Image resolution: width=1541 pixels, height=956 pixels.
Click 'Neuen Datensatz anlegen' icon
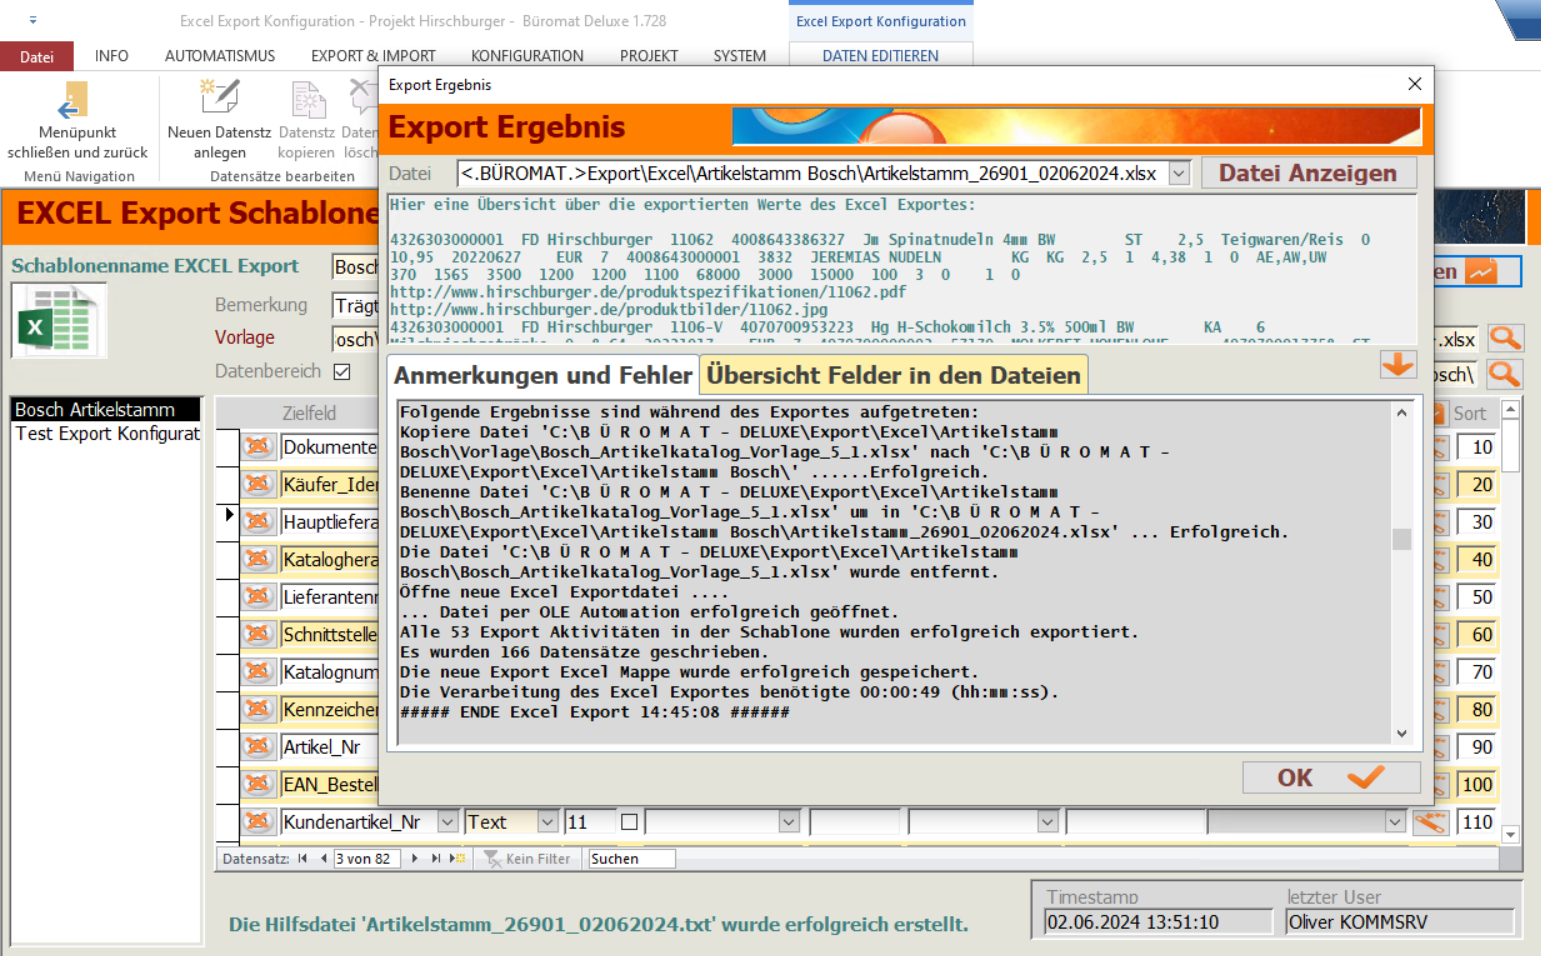pos(219,98)
